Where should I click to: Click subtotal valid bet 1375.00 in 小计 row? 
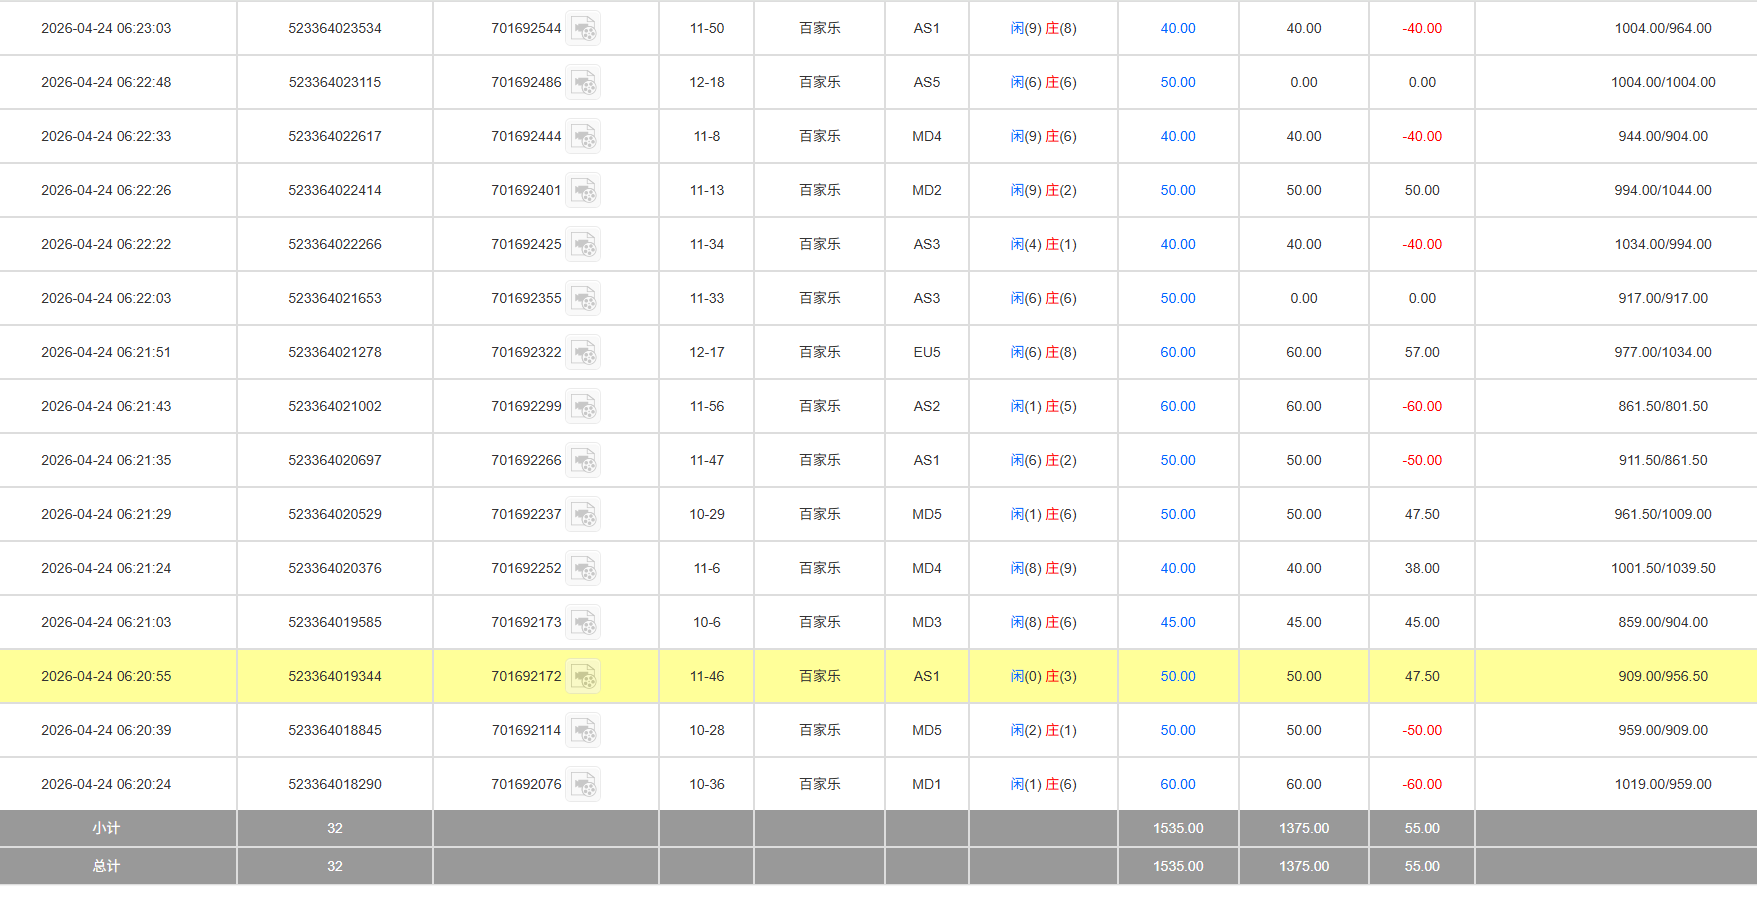click(1304, 828)
